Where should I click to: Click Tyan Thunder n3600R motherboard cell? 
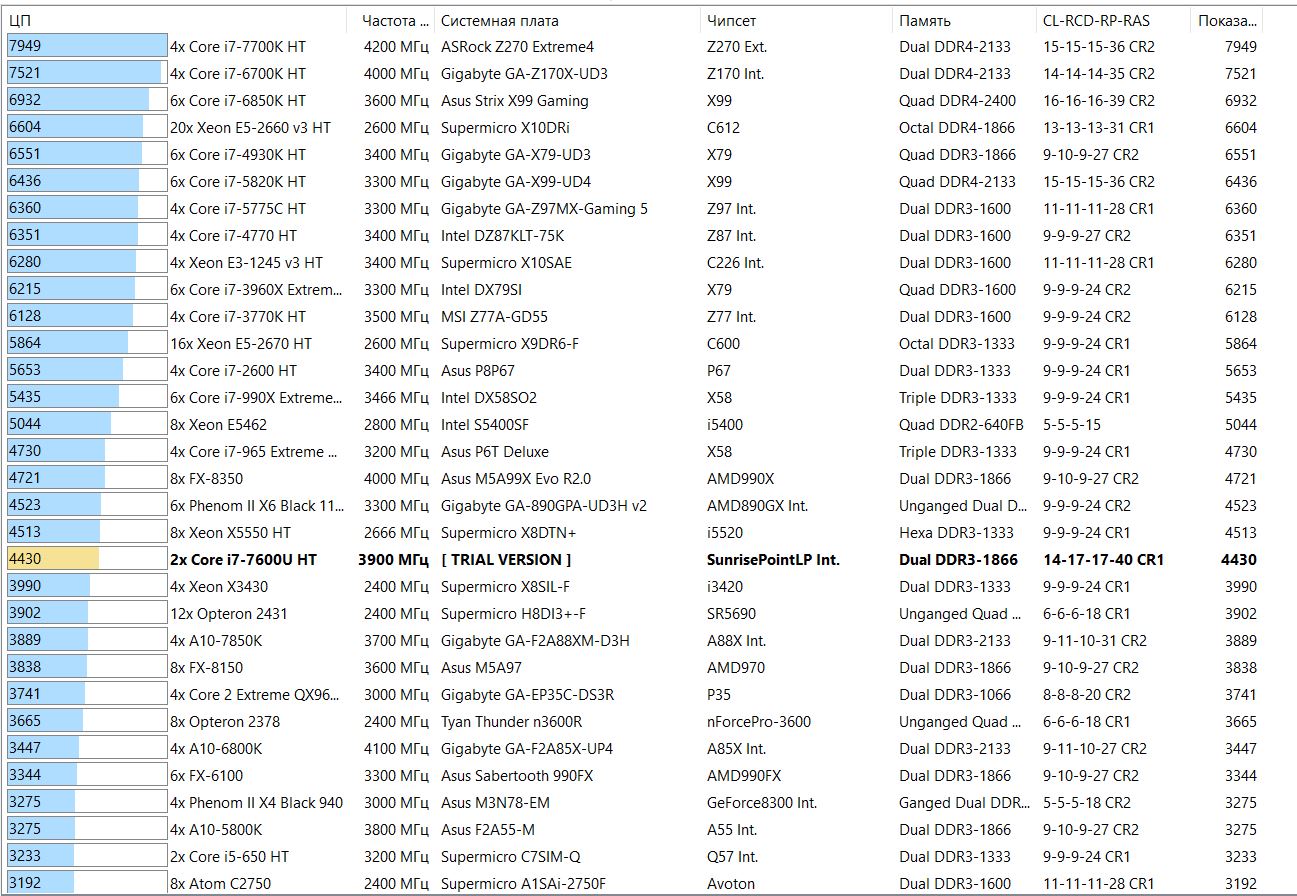(511, 722)
